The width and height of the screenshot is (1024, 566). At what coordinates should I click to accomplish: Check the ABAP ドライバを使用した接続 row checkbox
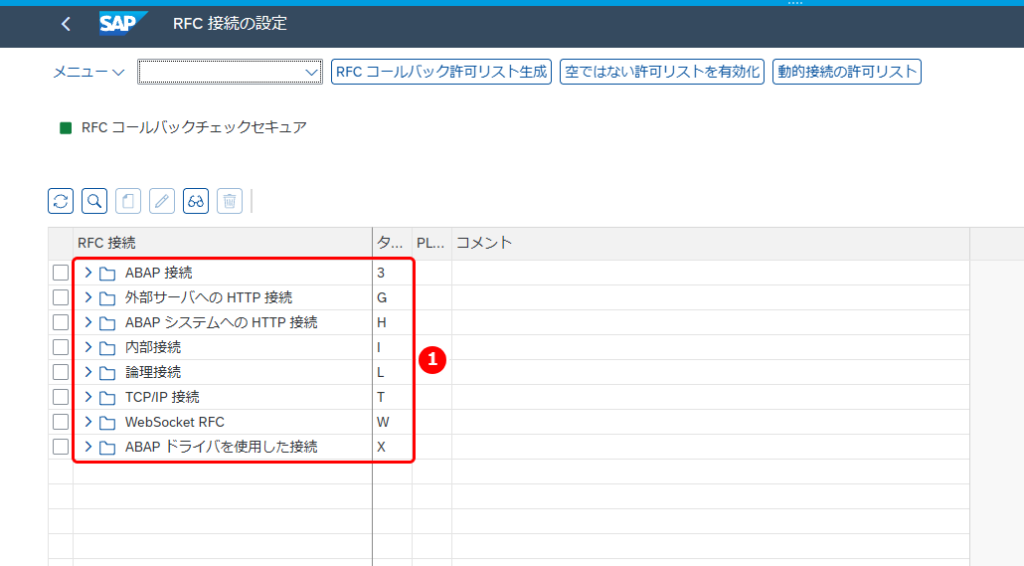pos(61,447)
